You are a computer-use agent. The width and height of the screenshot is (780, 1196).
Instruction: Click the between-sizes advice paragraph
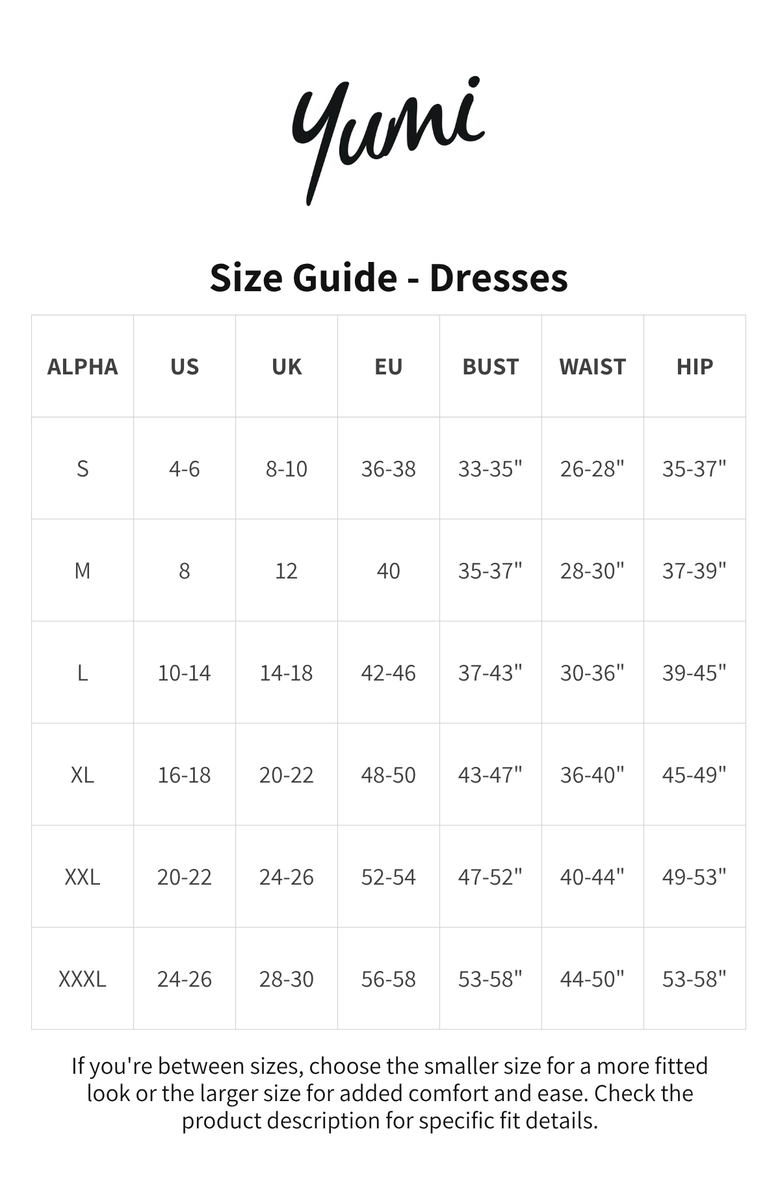click(x=389, y=1093)
